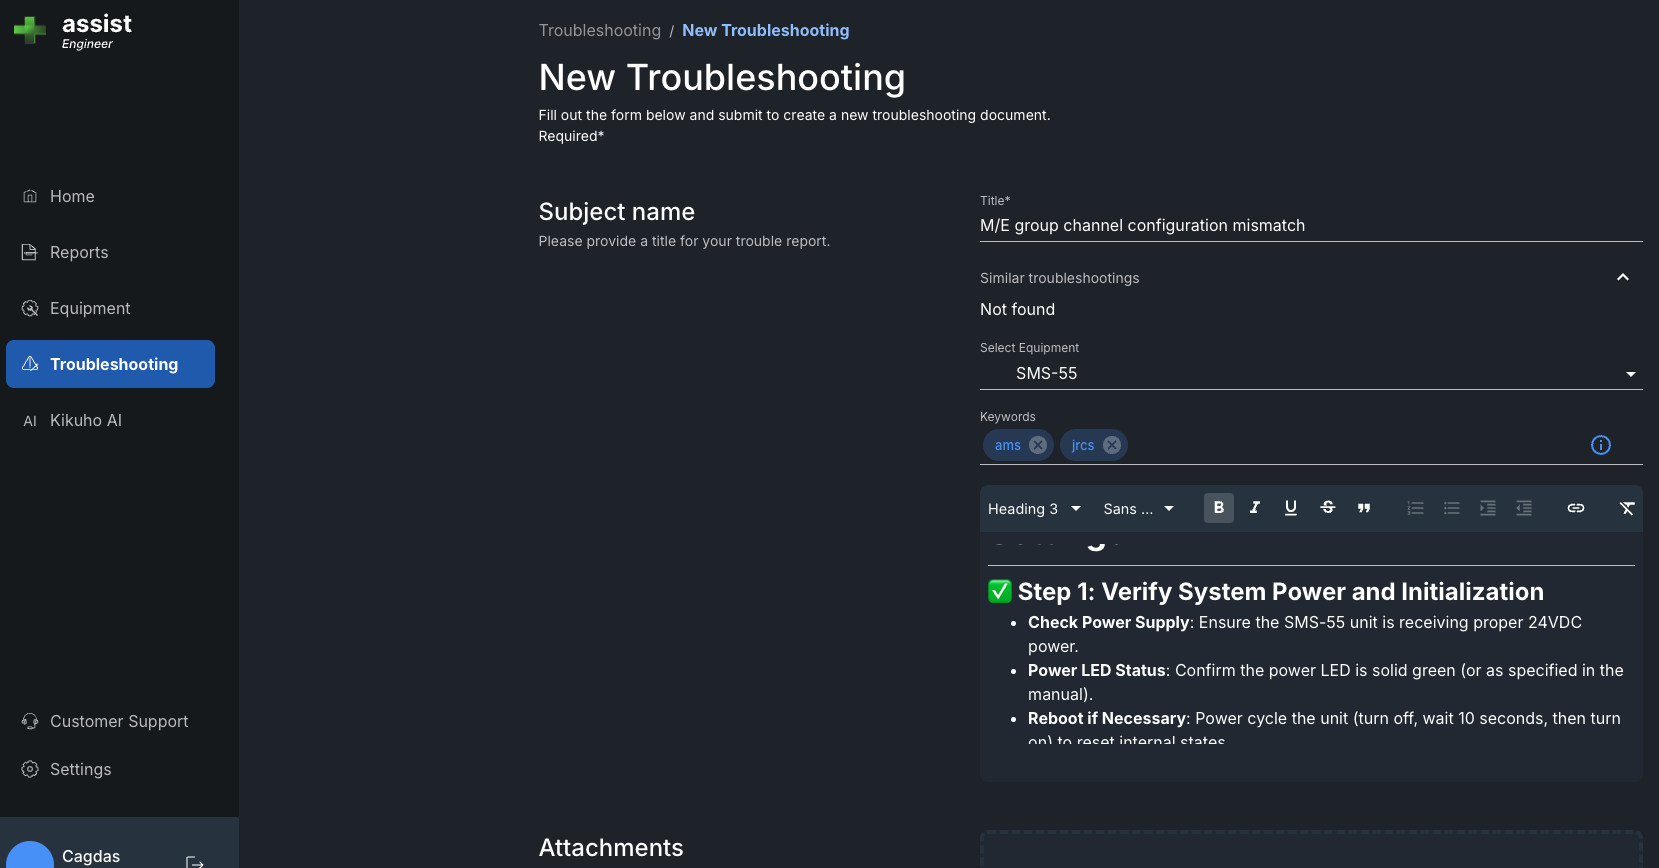Insert a hyperlink in the editor
Image resolution: width=1659 pixels, height=868 pixels.
(x=1575, y=508)
